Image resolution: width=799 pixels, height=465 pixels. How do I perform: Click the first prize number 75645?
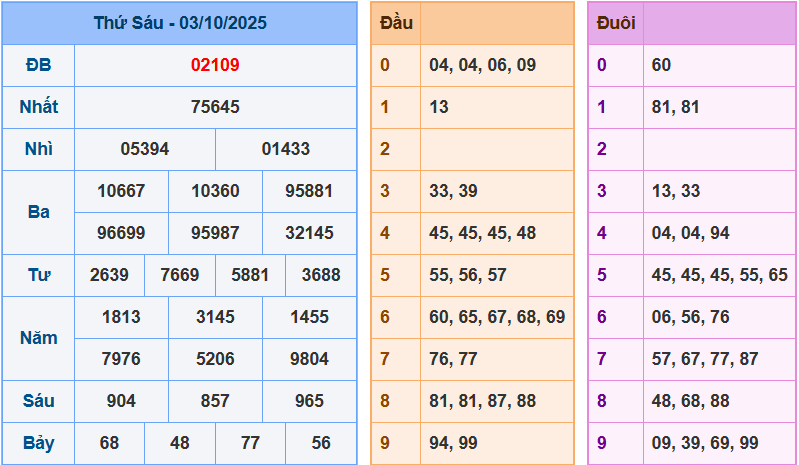click(215, 107)
